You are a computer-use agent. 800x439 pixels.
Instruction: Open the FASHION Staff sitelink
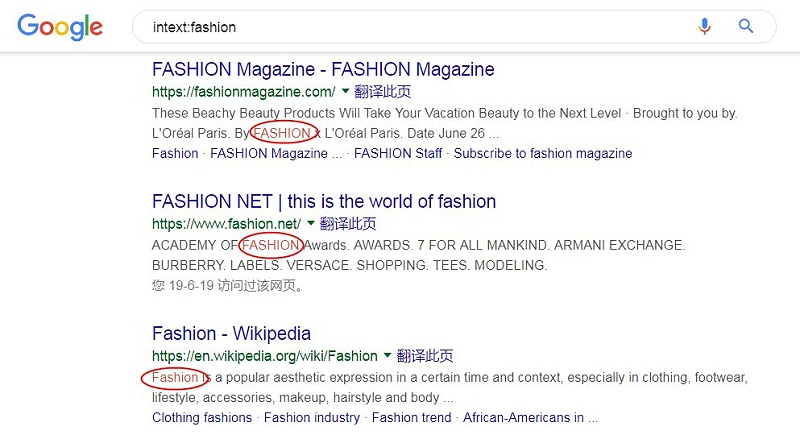tap(398, 154)
